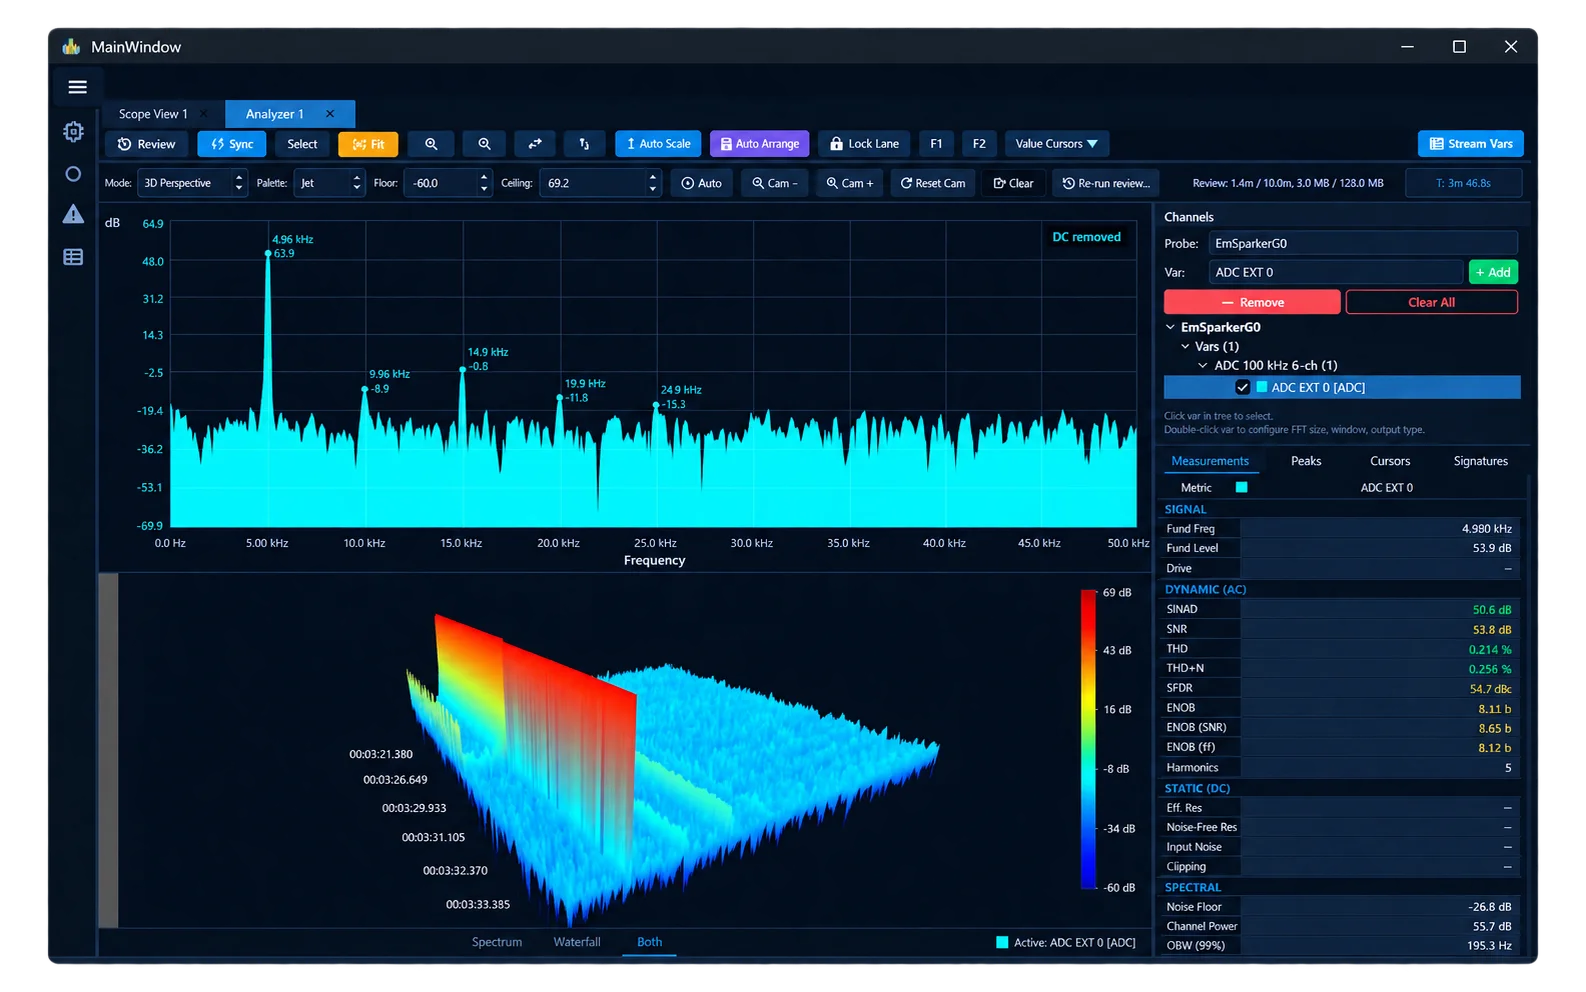The width and height of the screenshot is (1586, 992).
Task: Click the Auto camera button
Action: [x=701, y=183]
